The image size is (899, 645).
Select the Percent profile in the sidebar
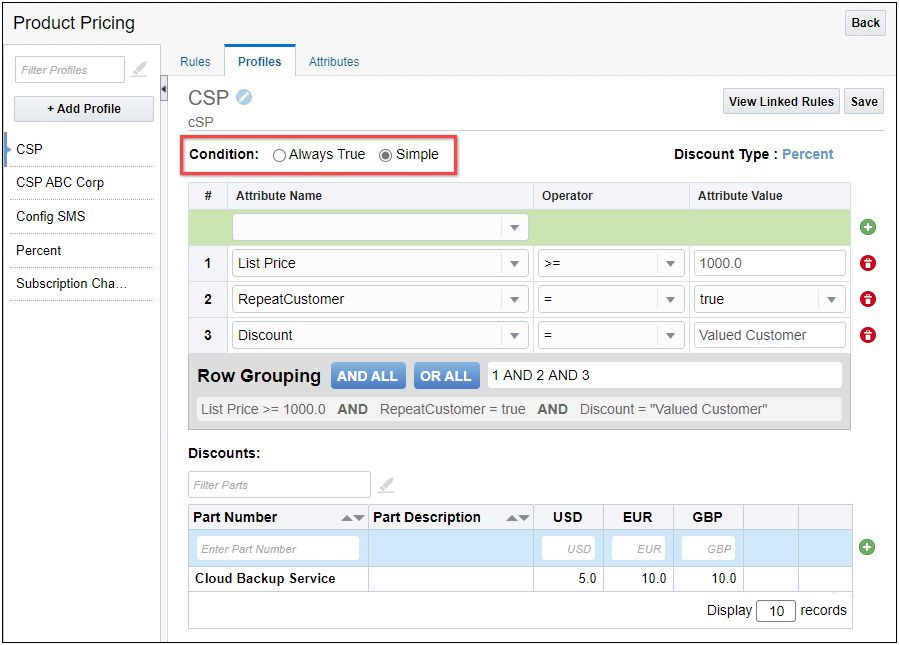[41, 250]
